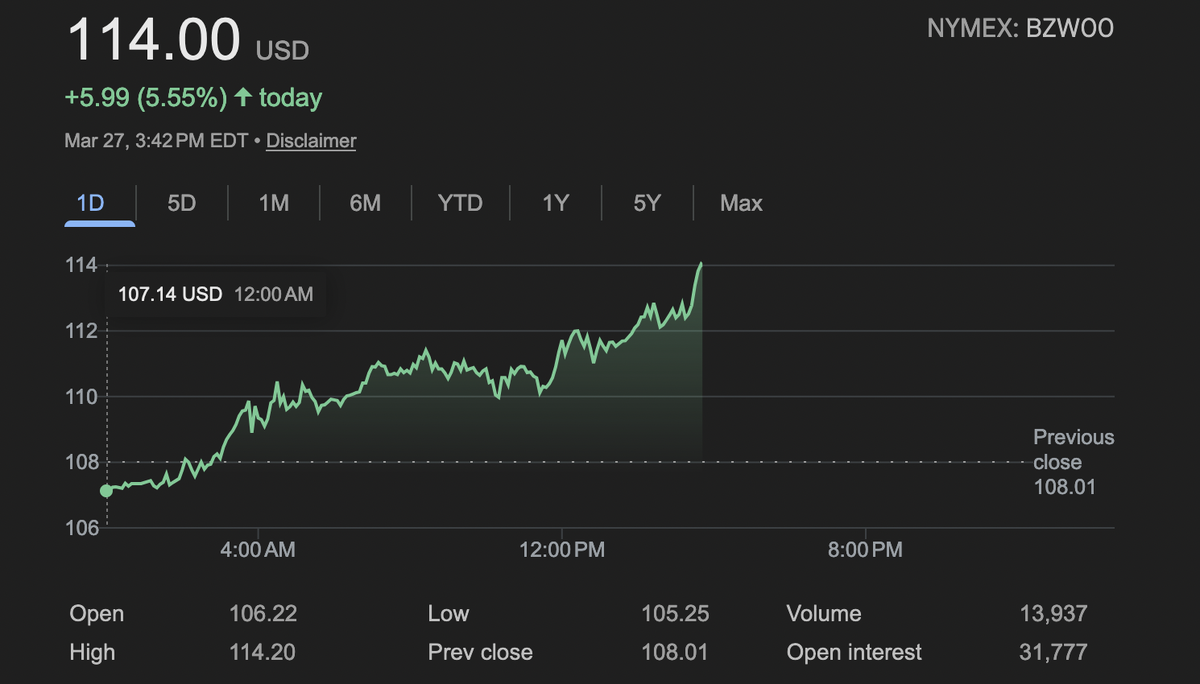
Task: Show the 6M price history
Action: 365,203
